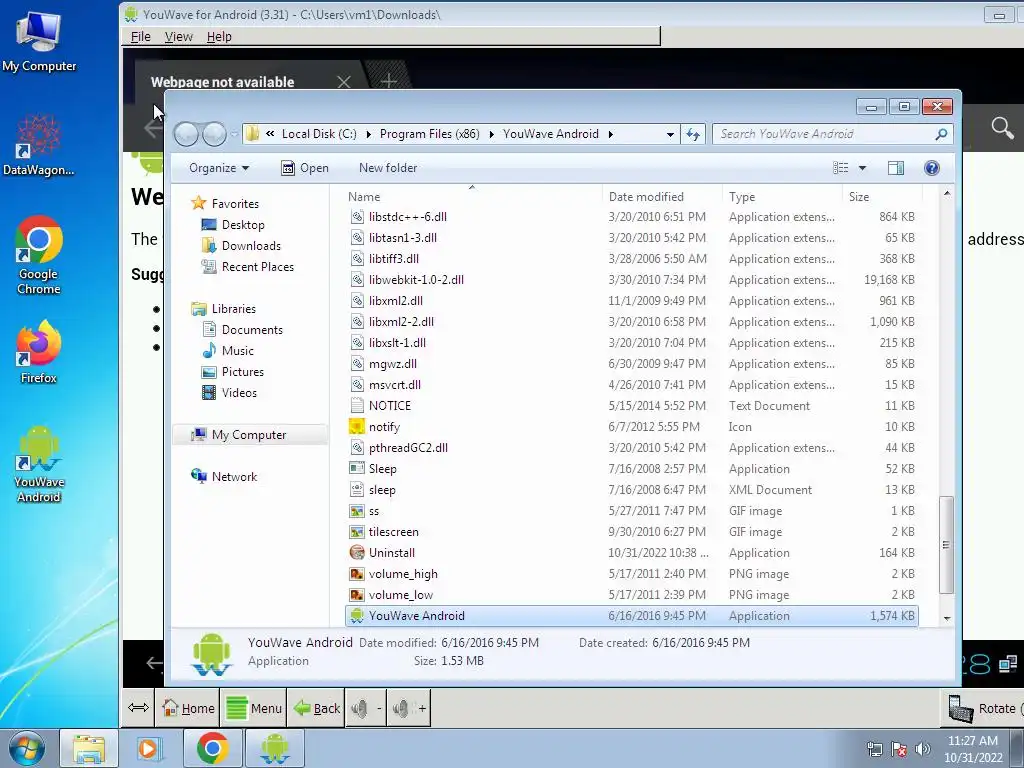The image size is (1024, 768).
Task: Click the New folder button
Action: pos(388,168)
